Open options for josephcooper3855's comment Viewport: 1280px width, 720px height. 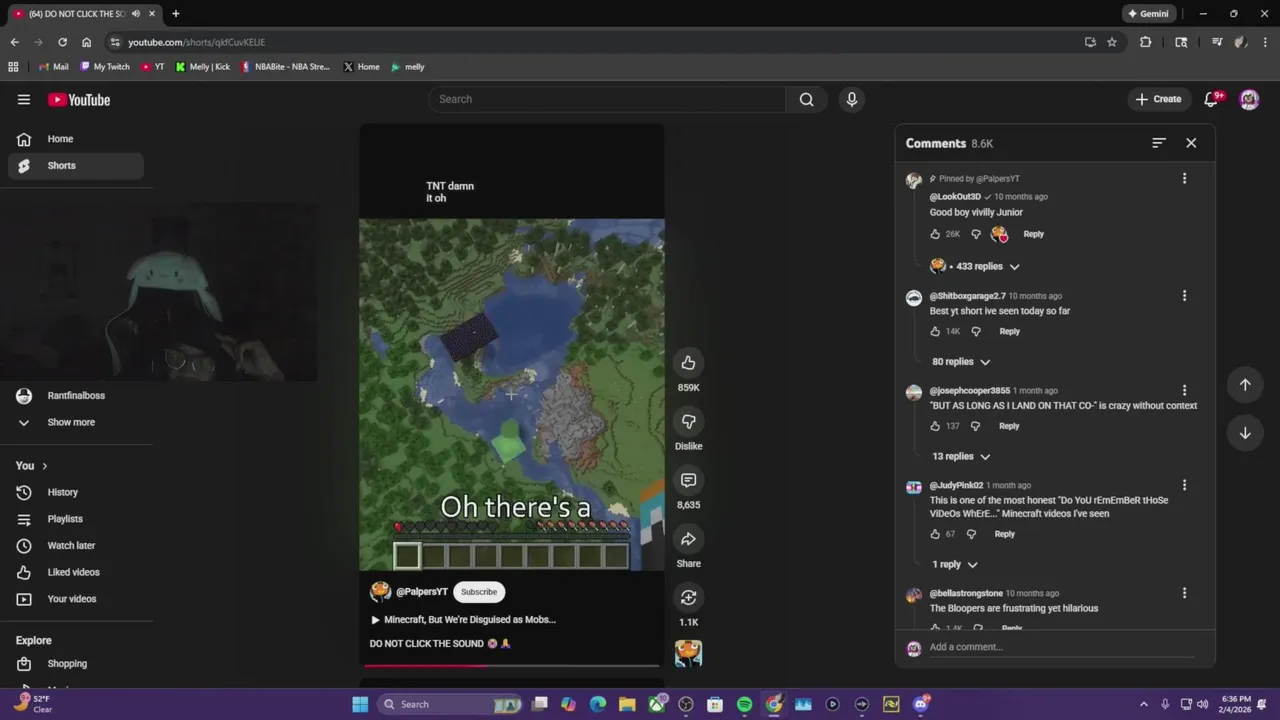coord(1184,390)
